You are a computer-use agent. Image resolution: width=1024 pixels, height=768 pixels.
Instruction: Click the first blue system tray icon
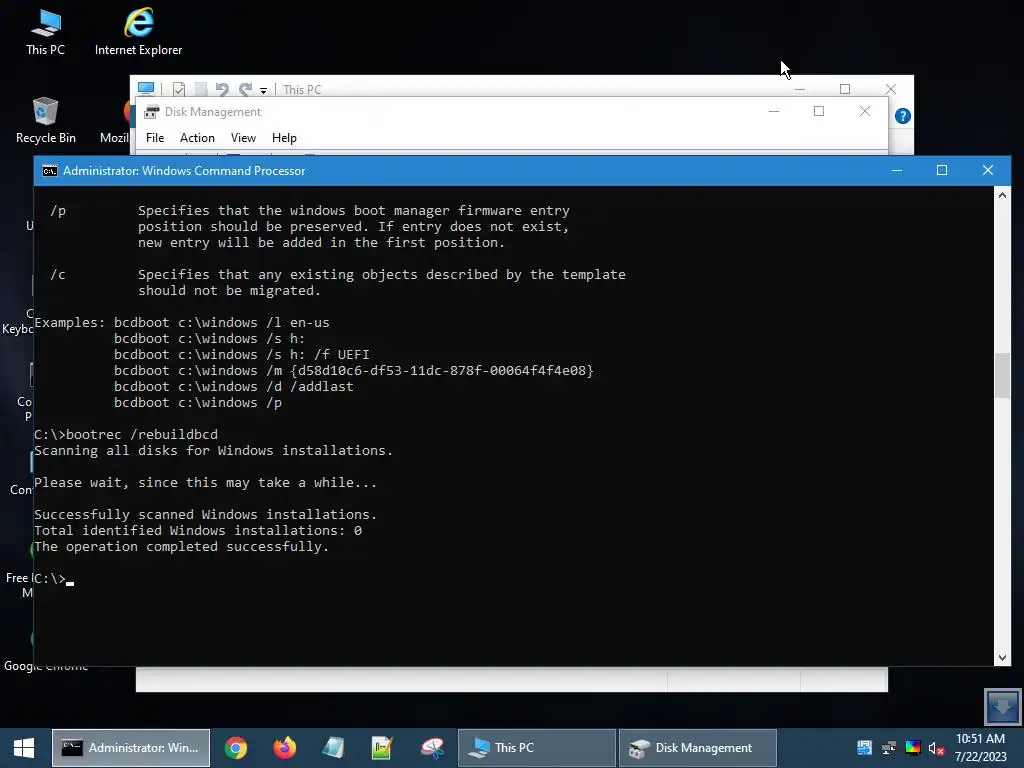[865, 748]
